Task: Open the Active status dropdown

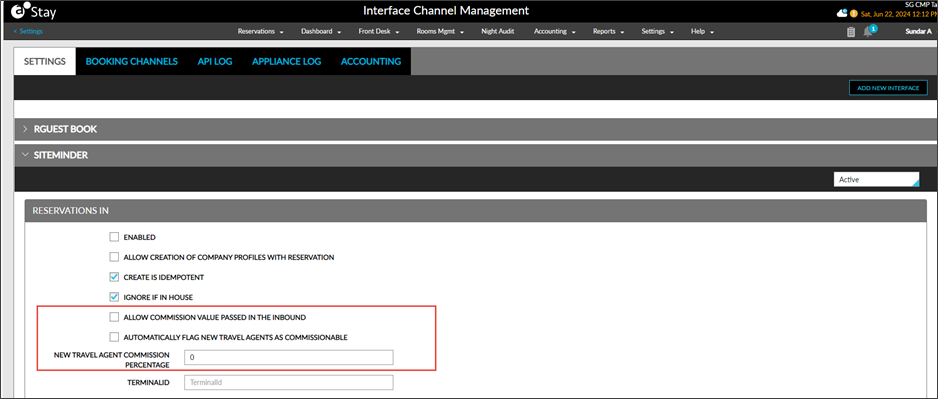Action: point(876,179)
